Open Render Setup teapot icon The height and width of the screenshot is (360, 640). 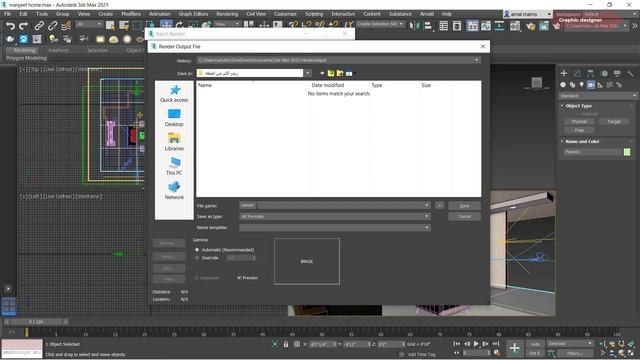pyautogui.click(x=531, y=26)
